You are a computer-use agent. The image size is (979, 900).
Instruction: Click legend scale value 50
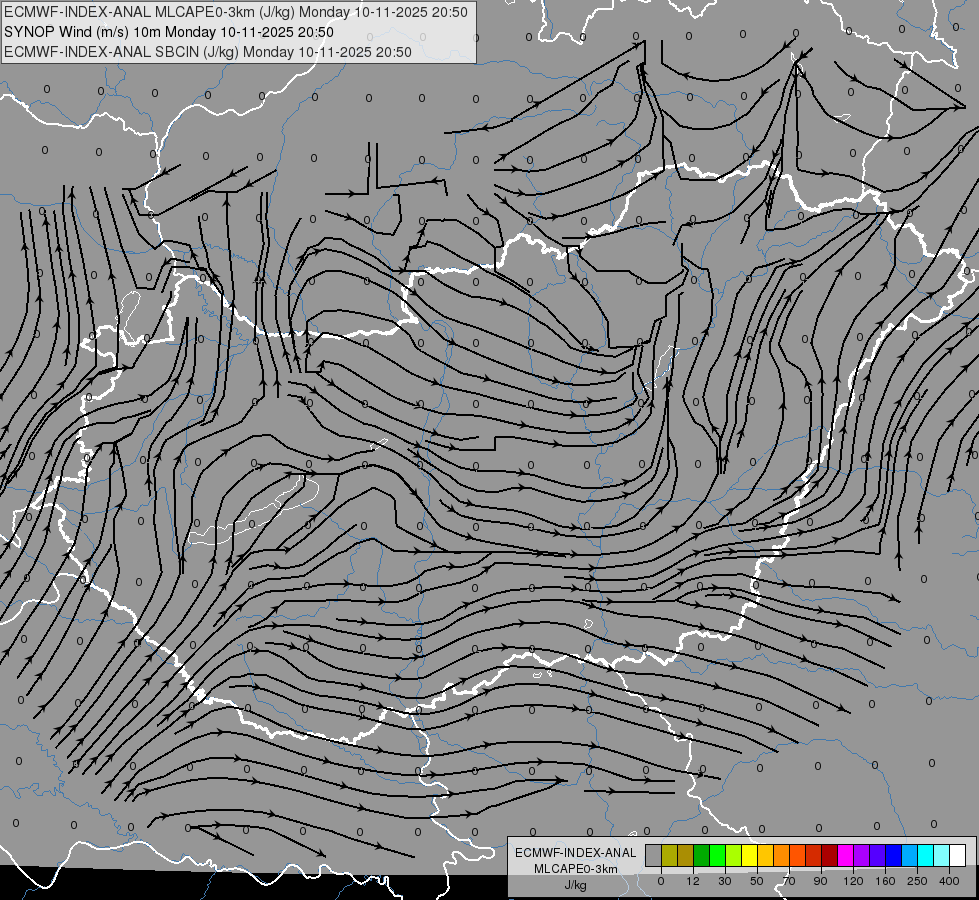click(x=757, y=881)
